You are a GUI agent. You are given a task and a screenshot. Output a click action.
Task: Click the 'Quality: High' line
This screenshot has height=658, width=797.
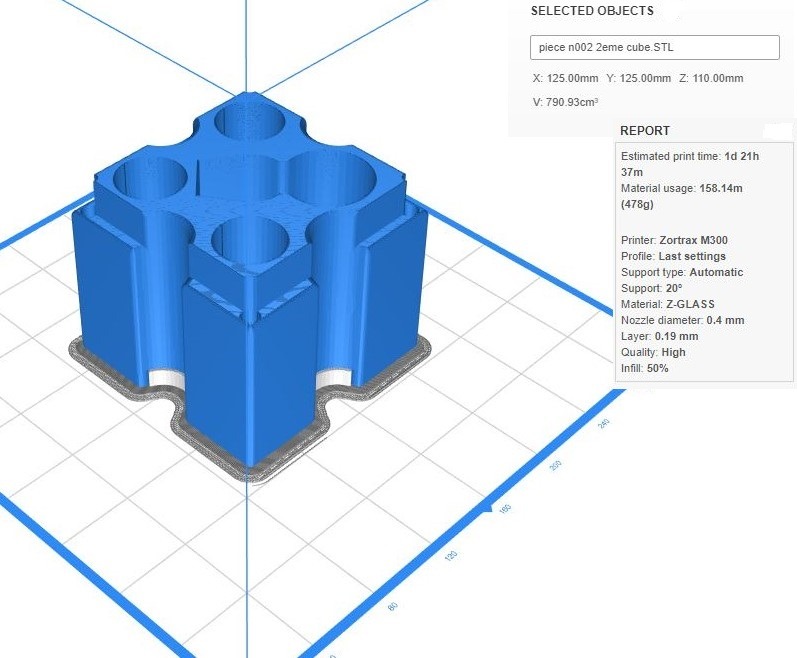point(653,352)
